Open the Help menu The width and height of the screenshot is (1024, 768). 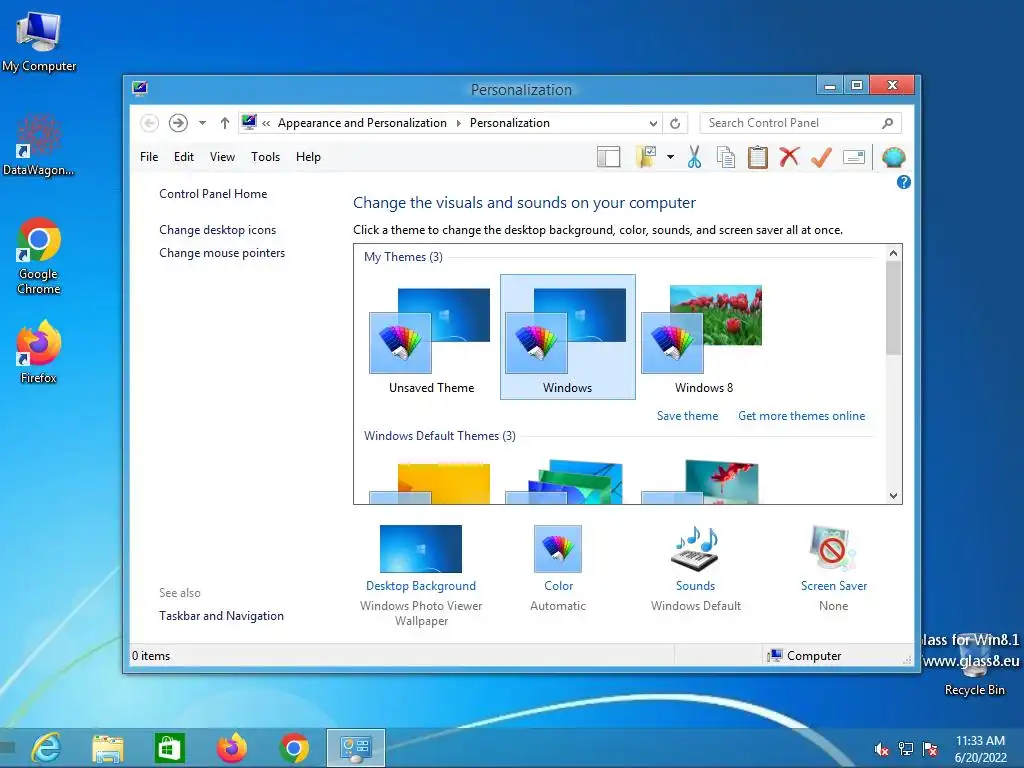tap(308, 157)
